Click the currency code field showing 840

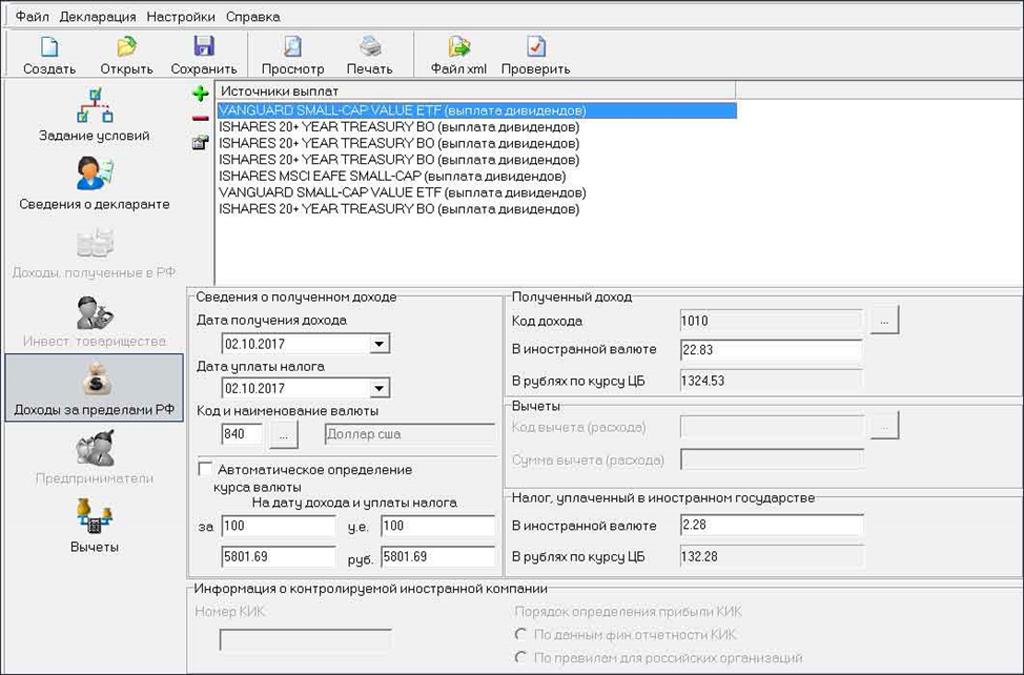pos(242,434)
